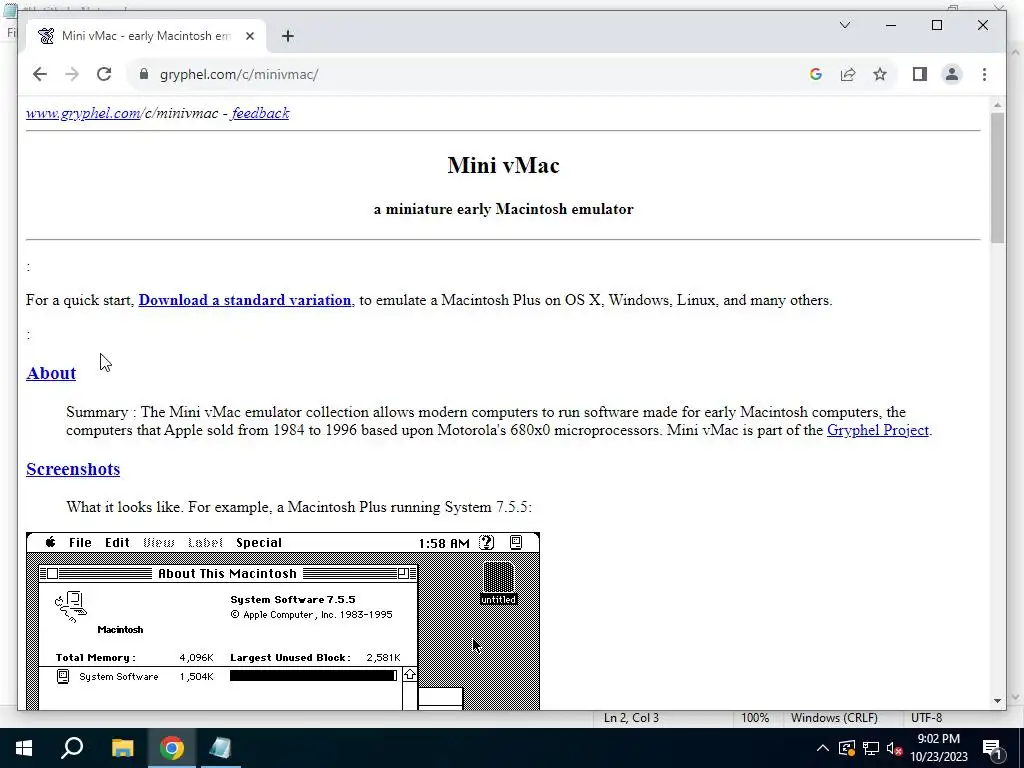Open www.gryphel.com link
Viewport: 1024px width, 768px height.
(x=83, y=113)
